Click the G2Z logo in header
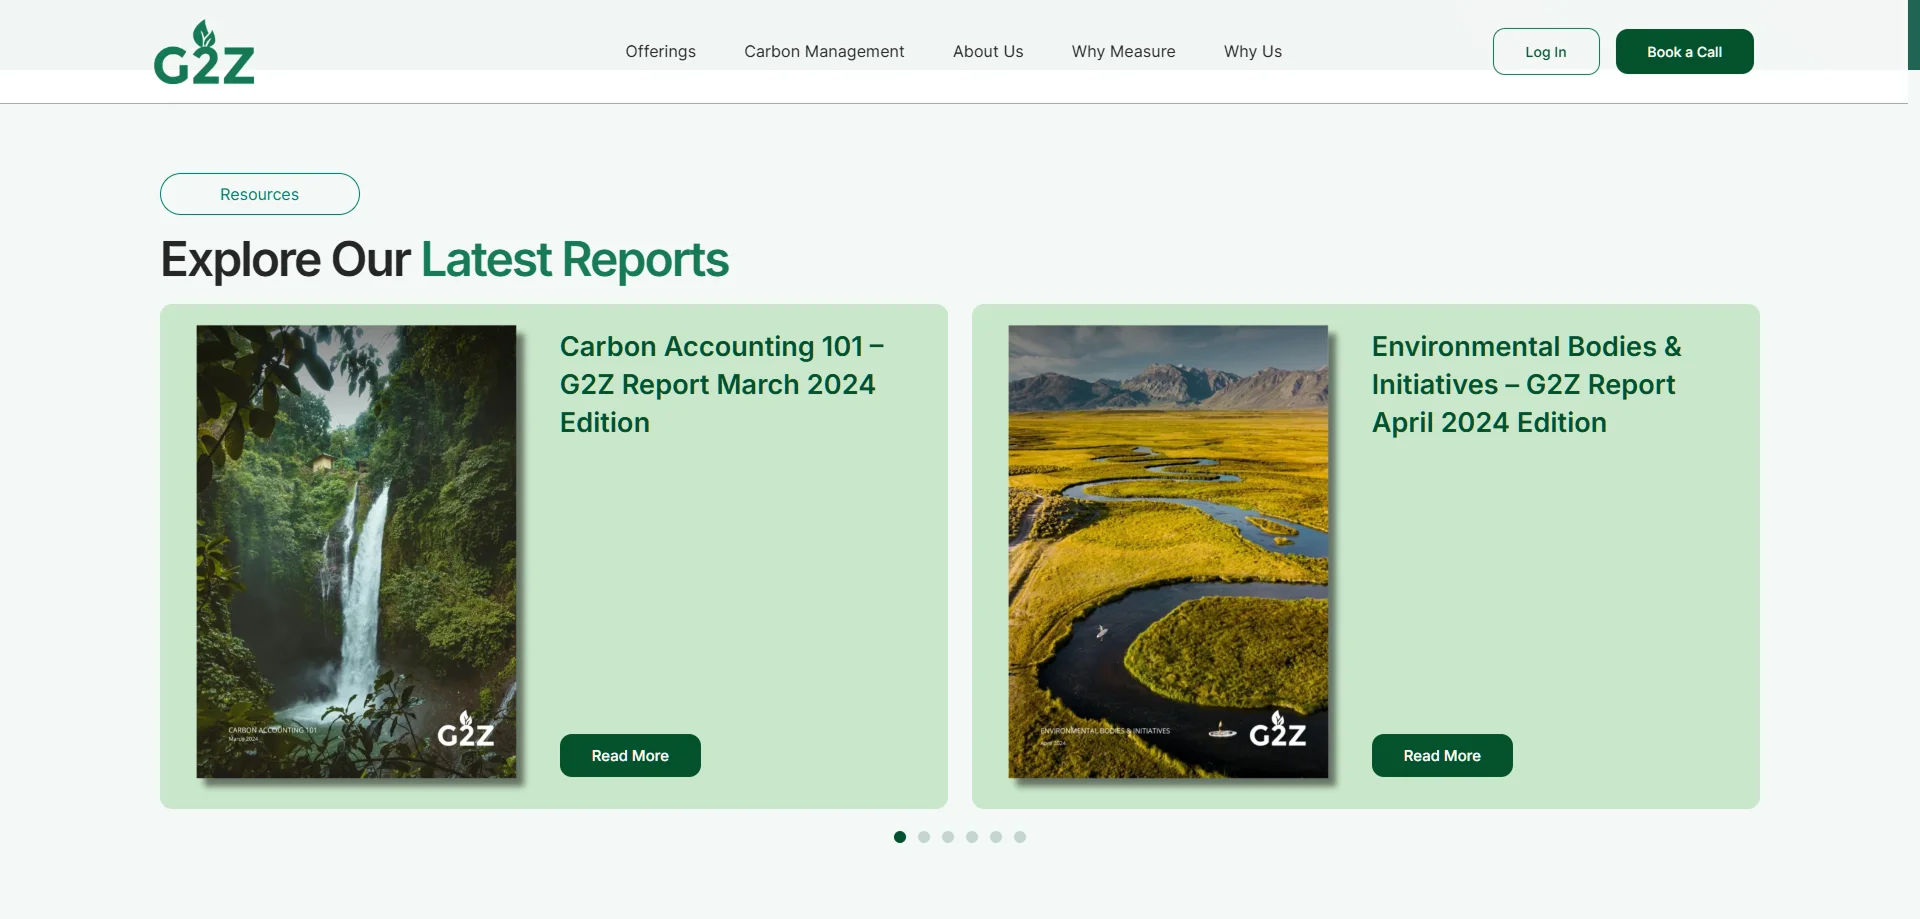This screenshot has height=919, width=1920. (204, 53)
